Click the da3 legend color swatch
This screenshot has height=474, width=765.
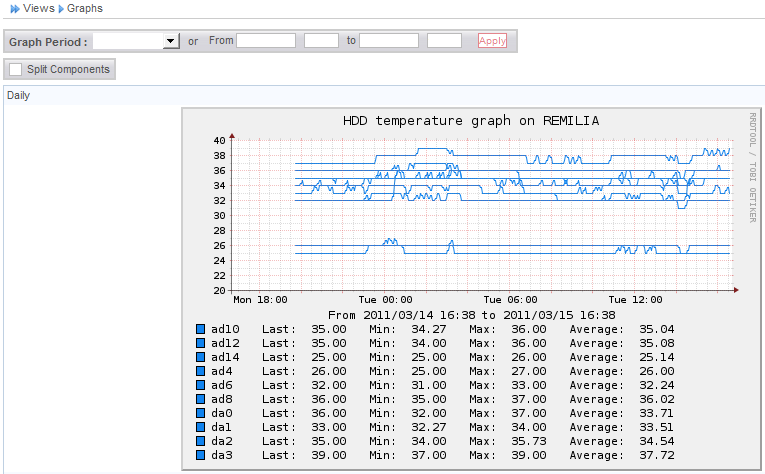[201, 455]
